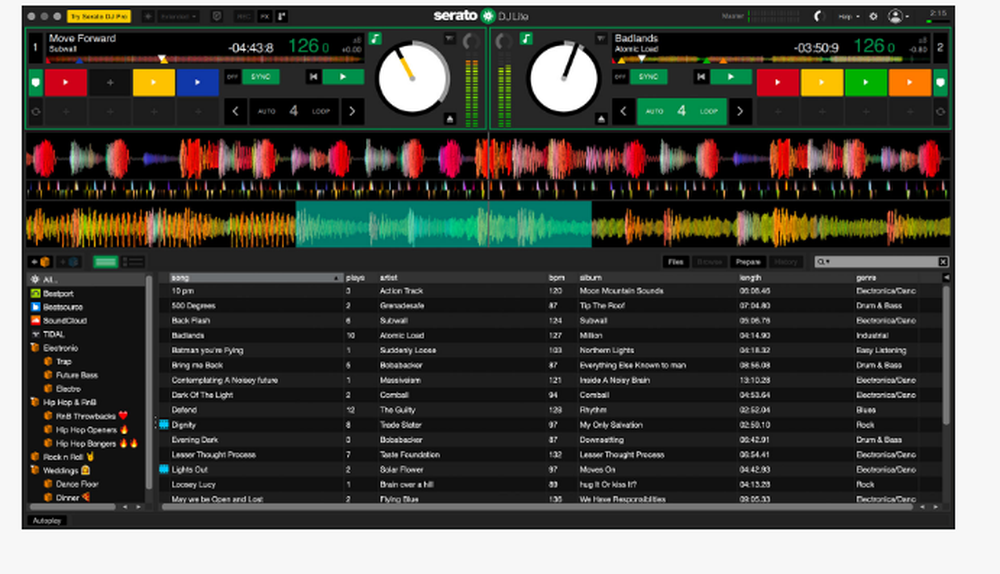Switch library to simple list view
1000x574 pixels.
pos(133,261)
